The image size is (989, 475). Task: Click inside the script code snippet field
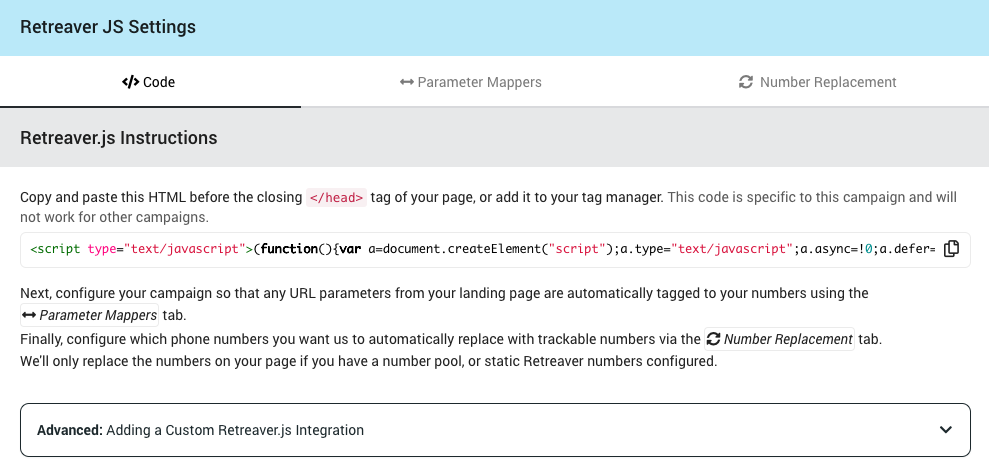click(480, 249)
